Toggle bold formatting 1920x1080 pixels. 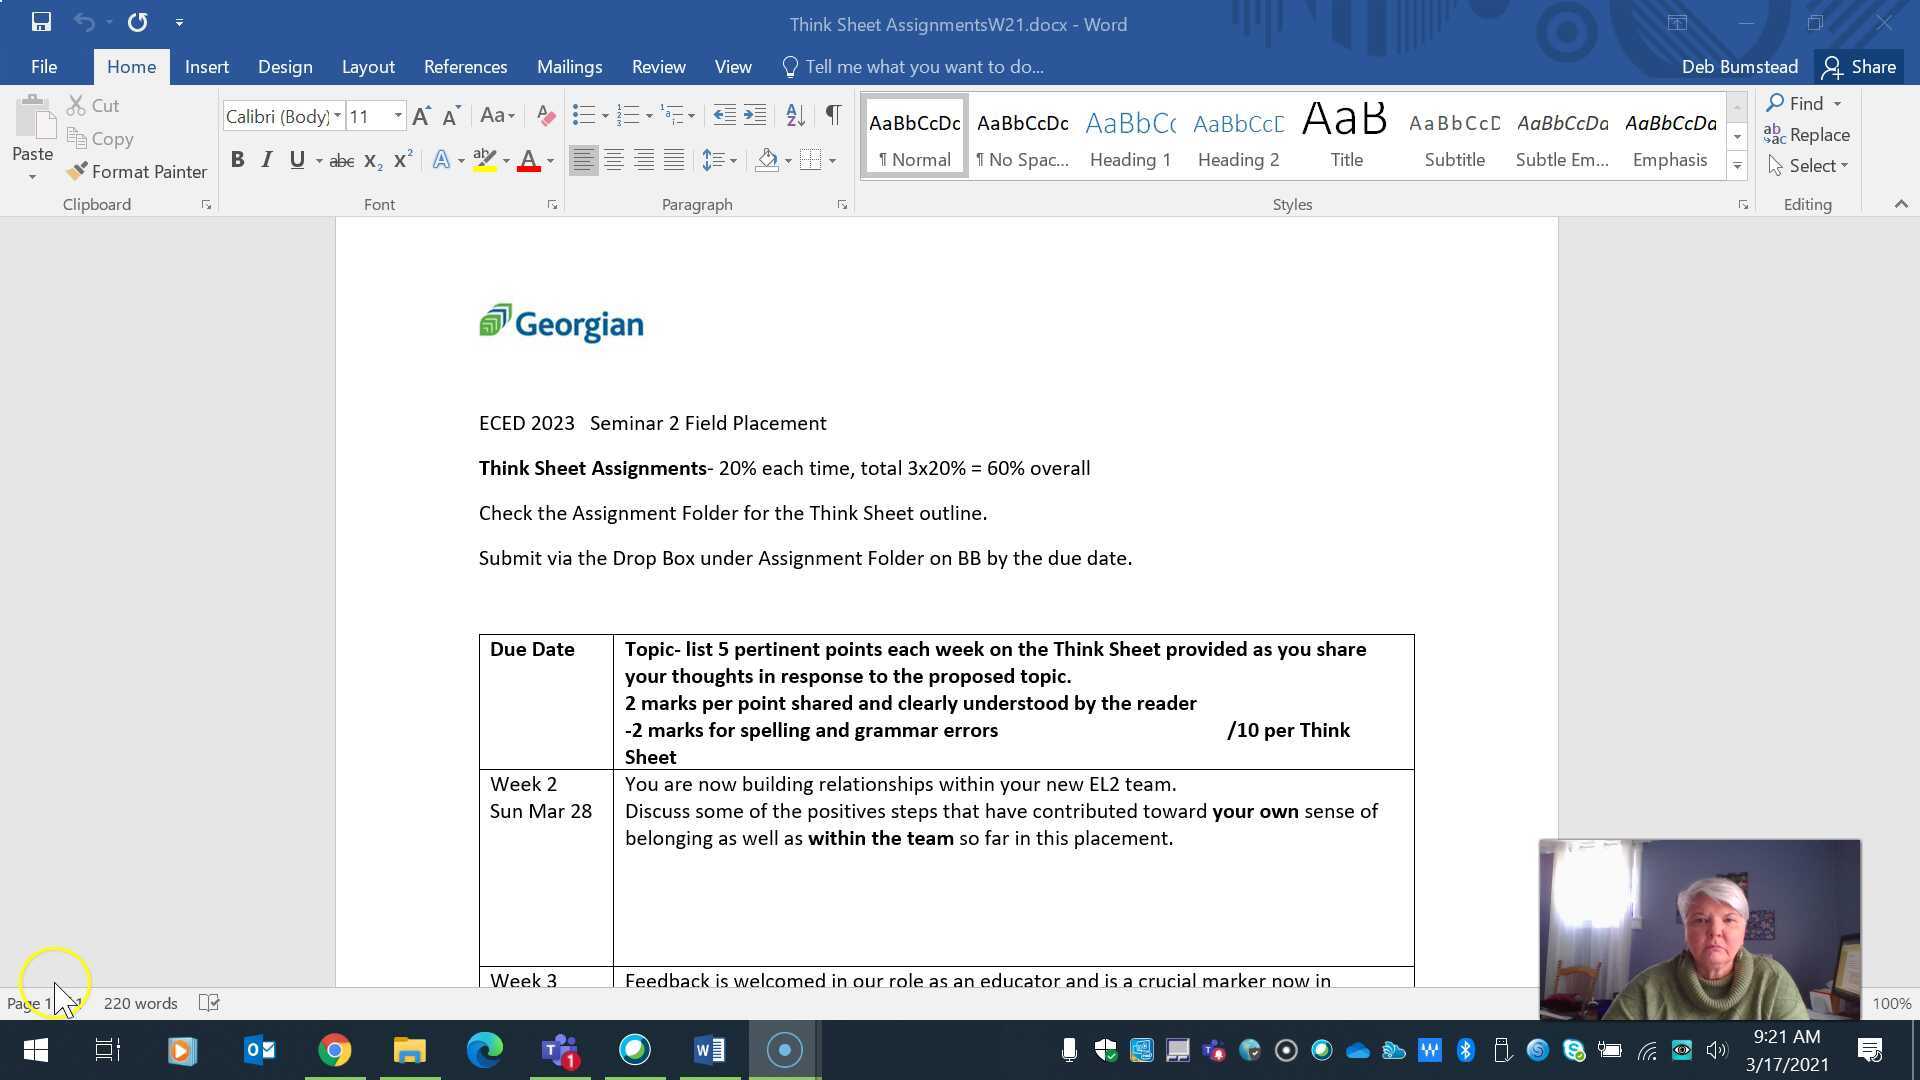tap(237, 160)
